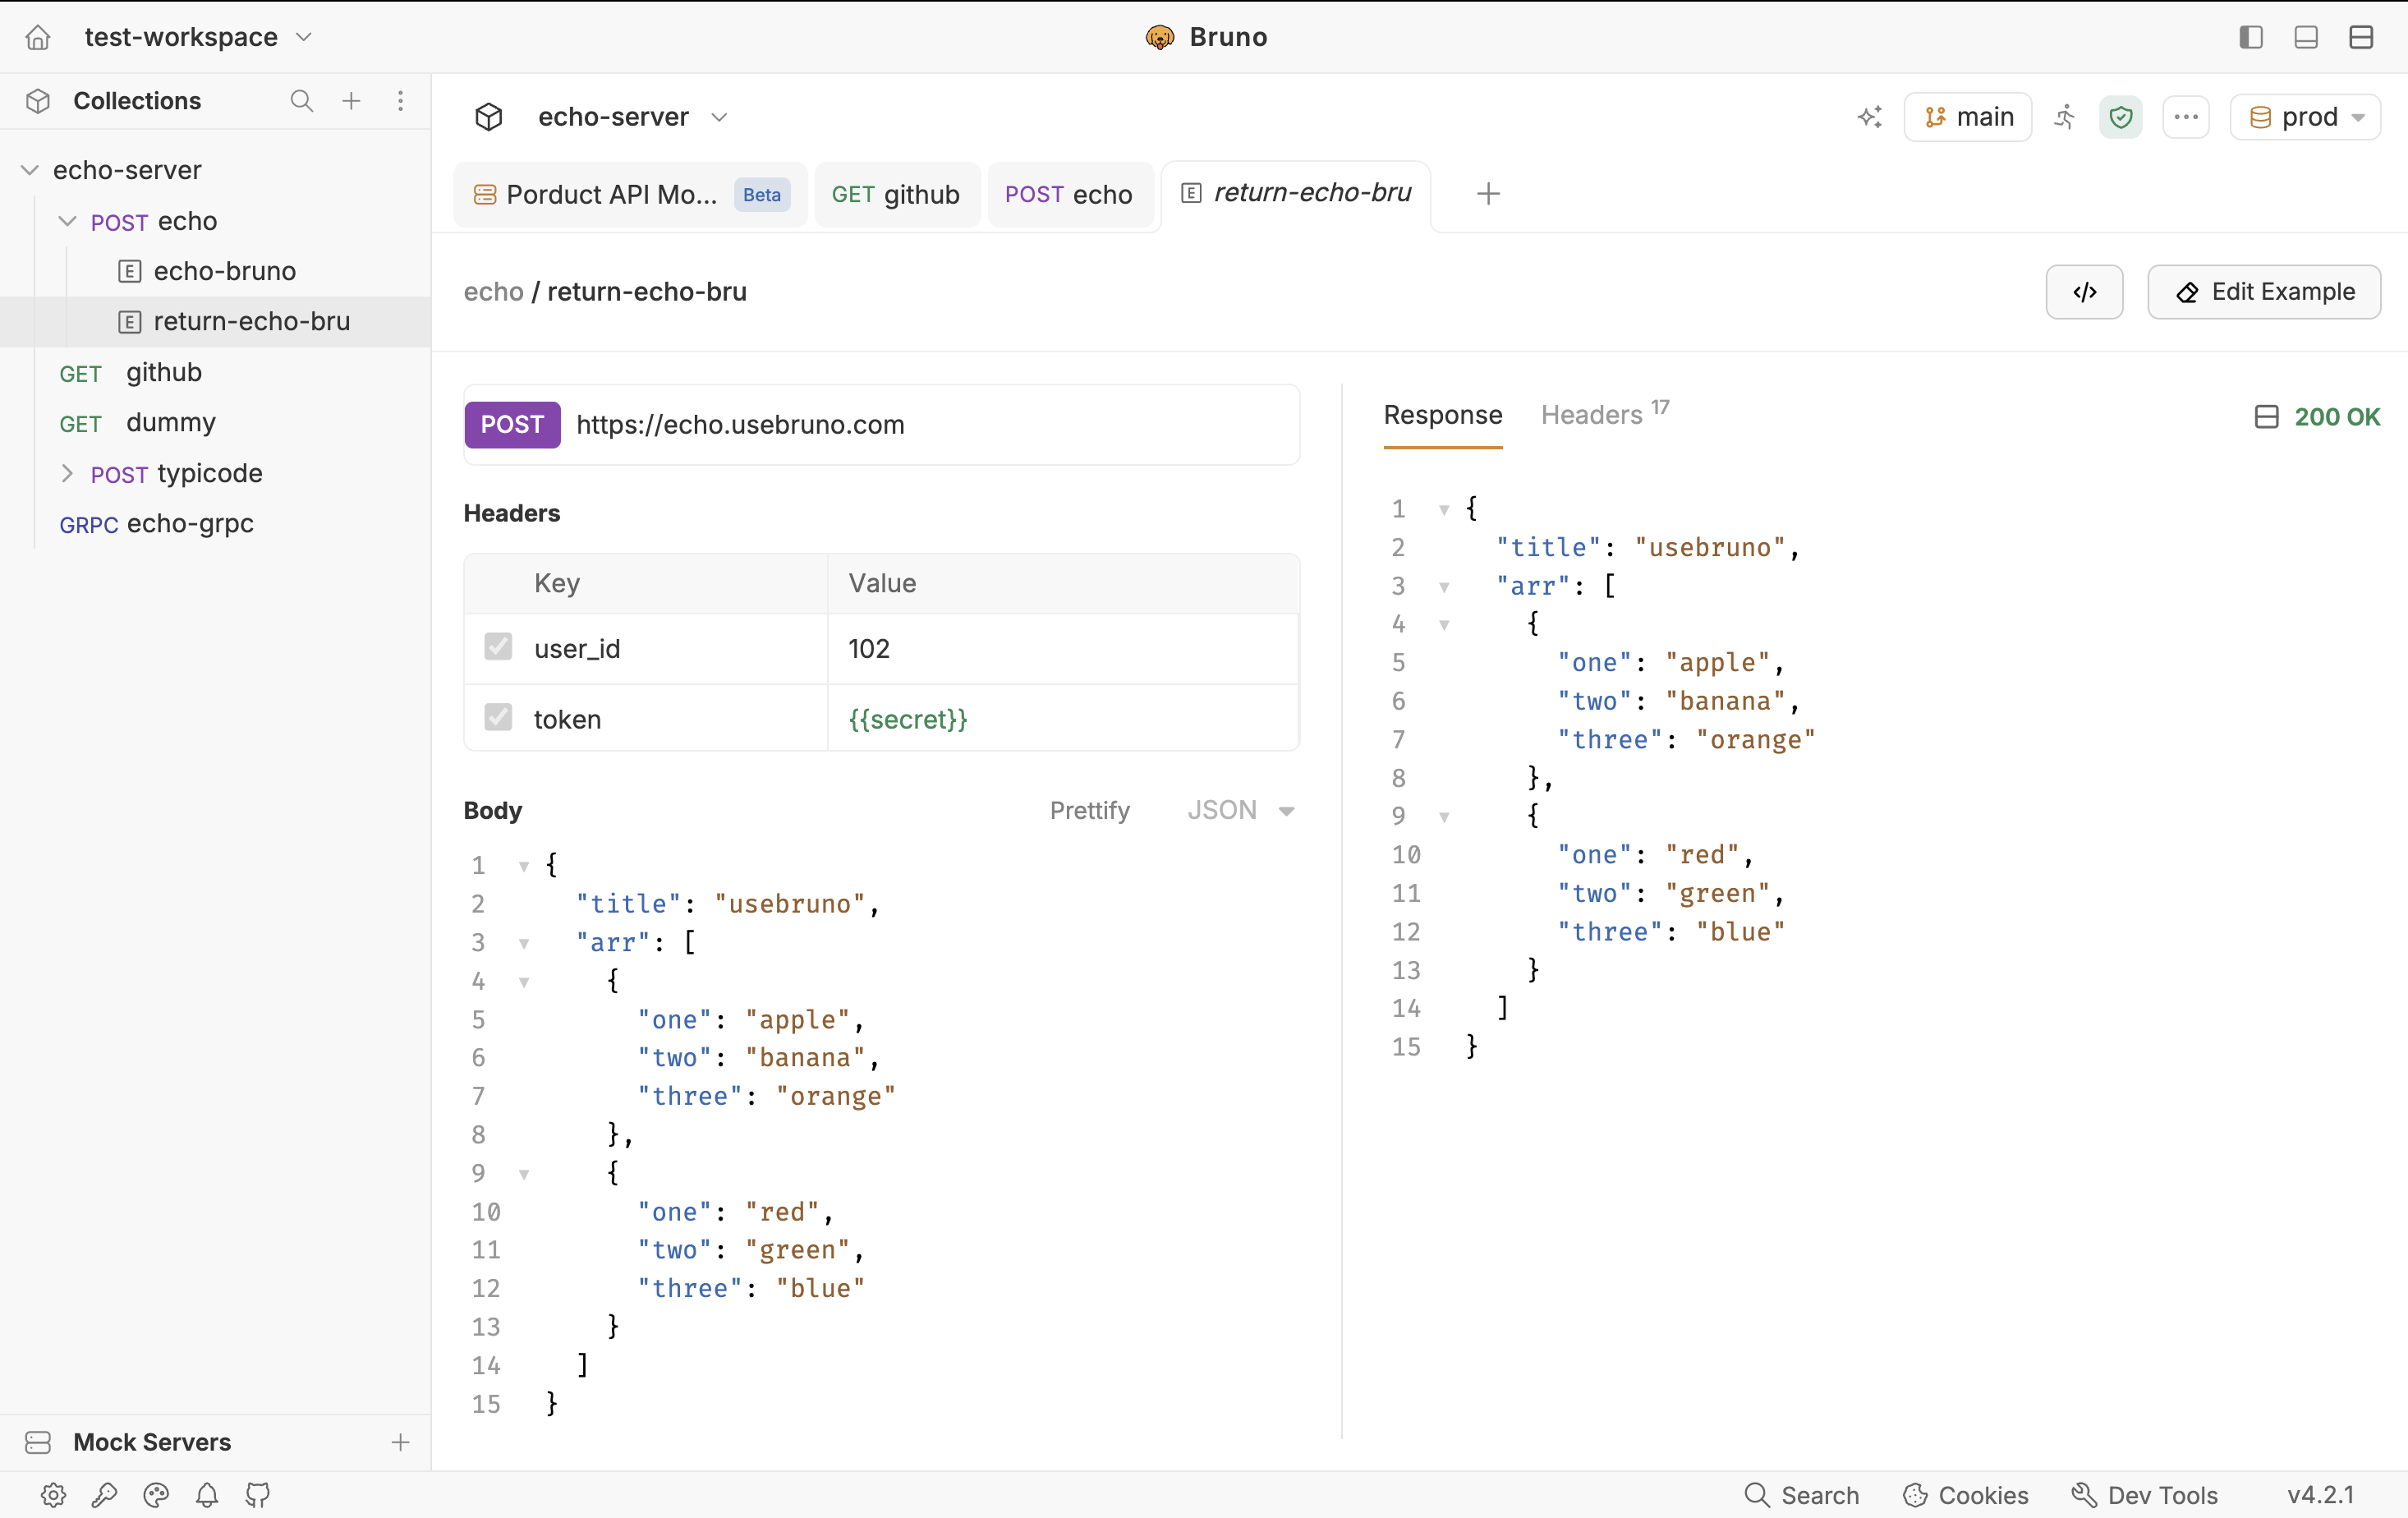Collapse the POST echo request examples

(67, 221)
